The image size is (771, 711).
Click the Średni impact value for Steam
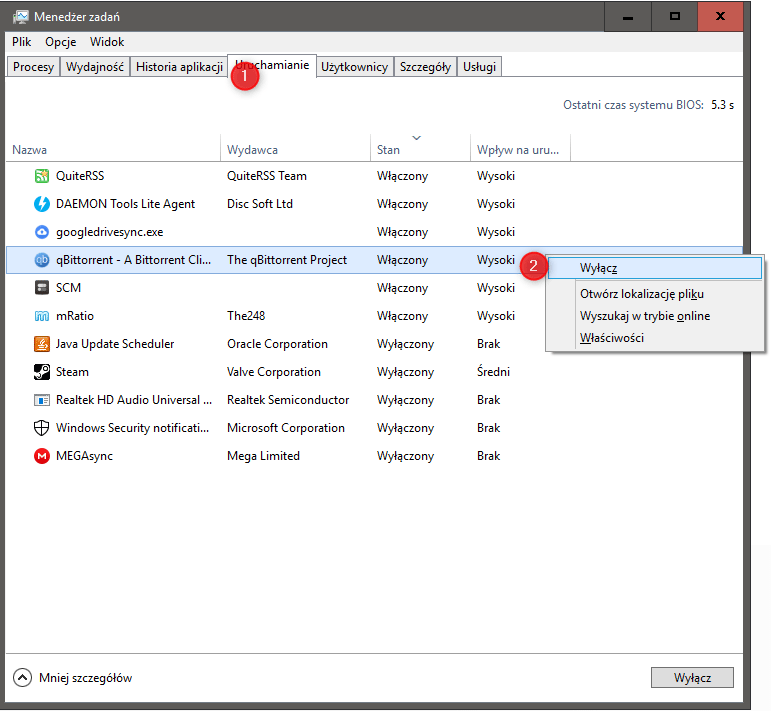click(x=493, y=372)
